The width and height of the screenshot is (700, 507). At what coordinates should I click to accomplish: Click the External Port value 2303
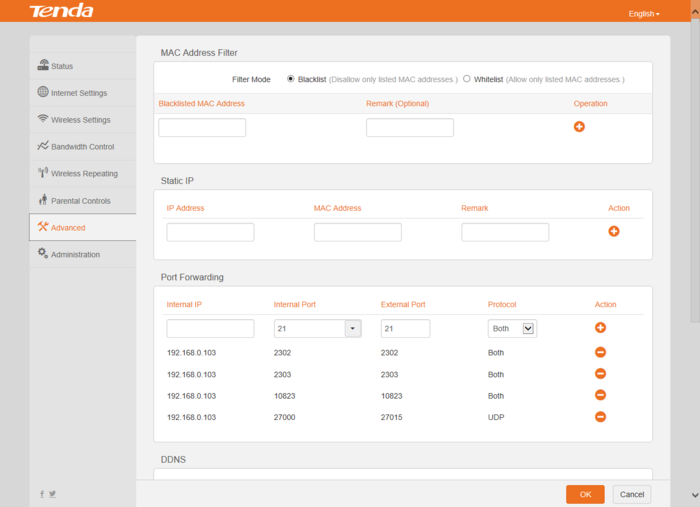[x=389, y=374]
